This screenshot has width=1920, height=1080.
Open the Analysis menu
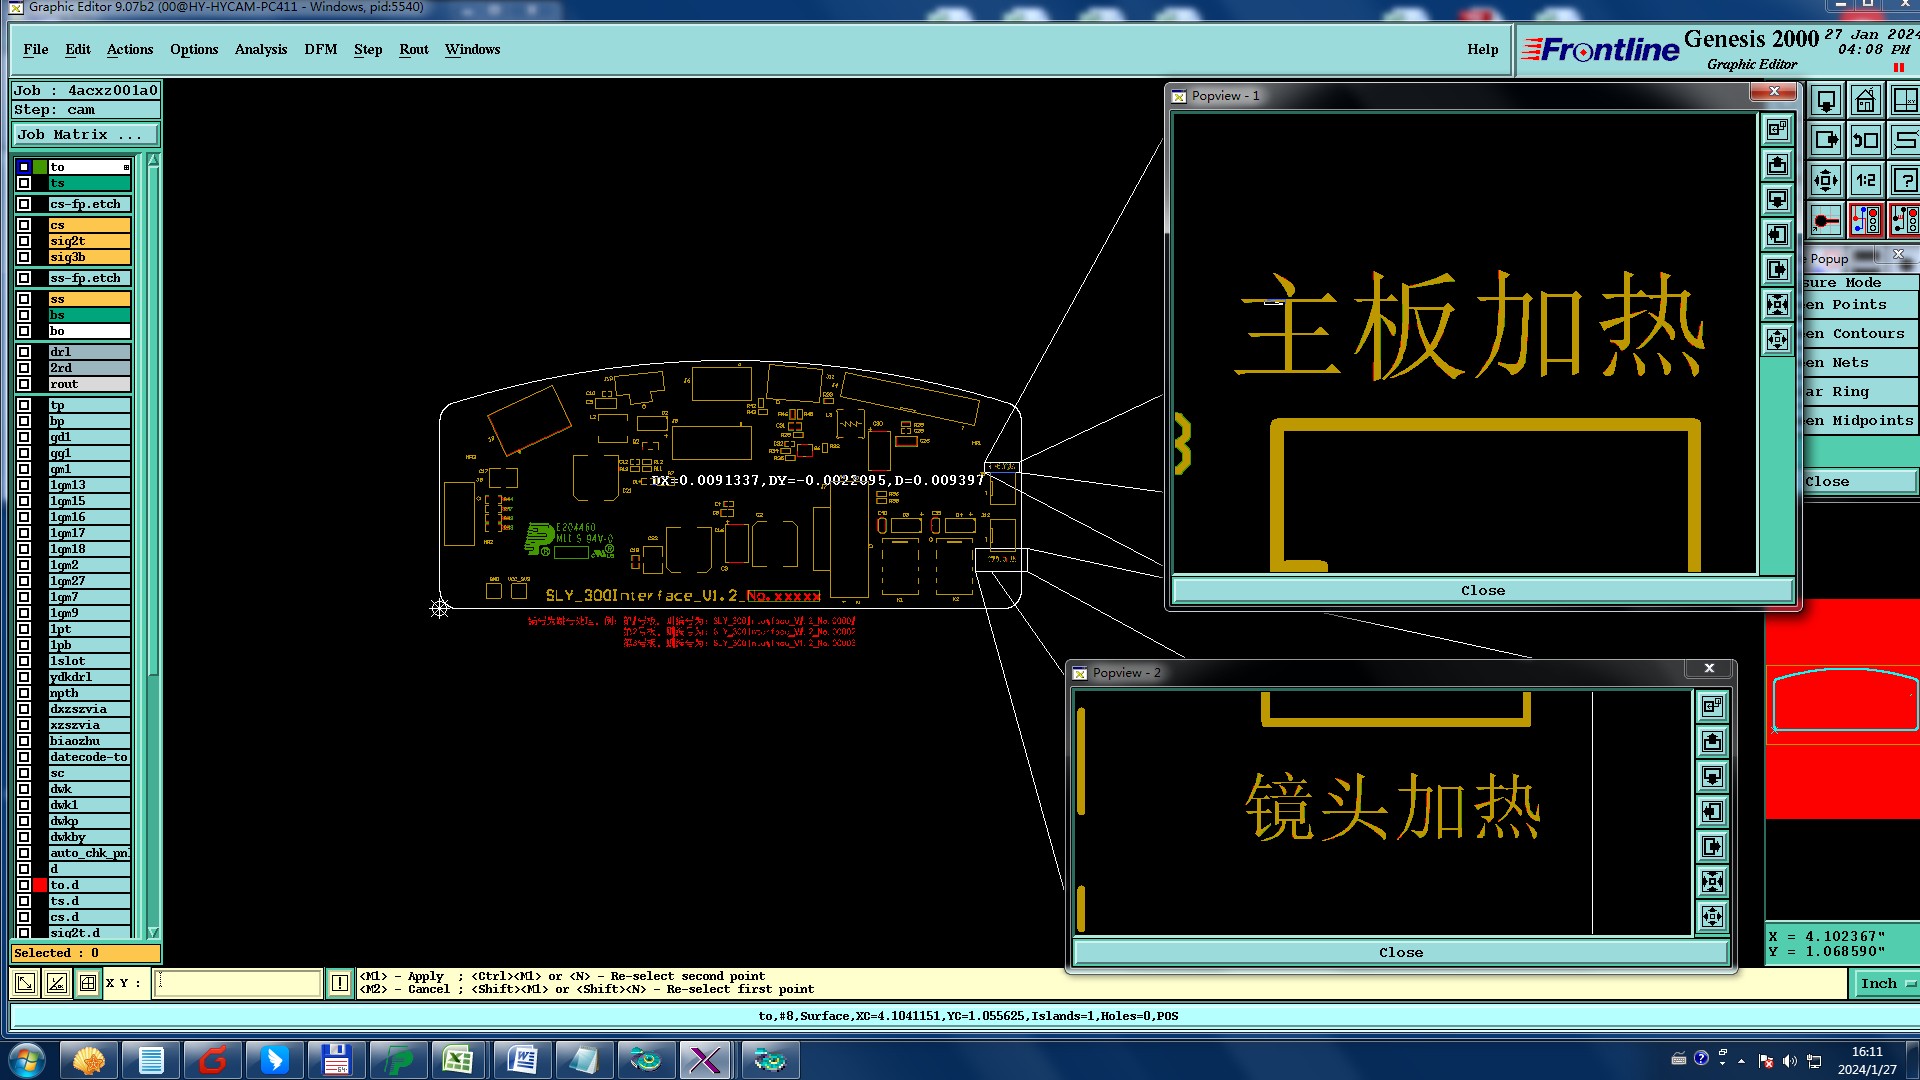pyautogui.click(x=261, y=49)
